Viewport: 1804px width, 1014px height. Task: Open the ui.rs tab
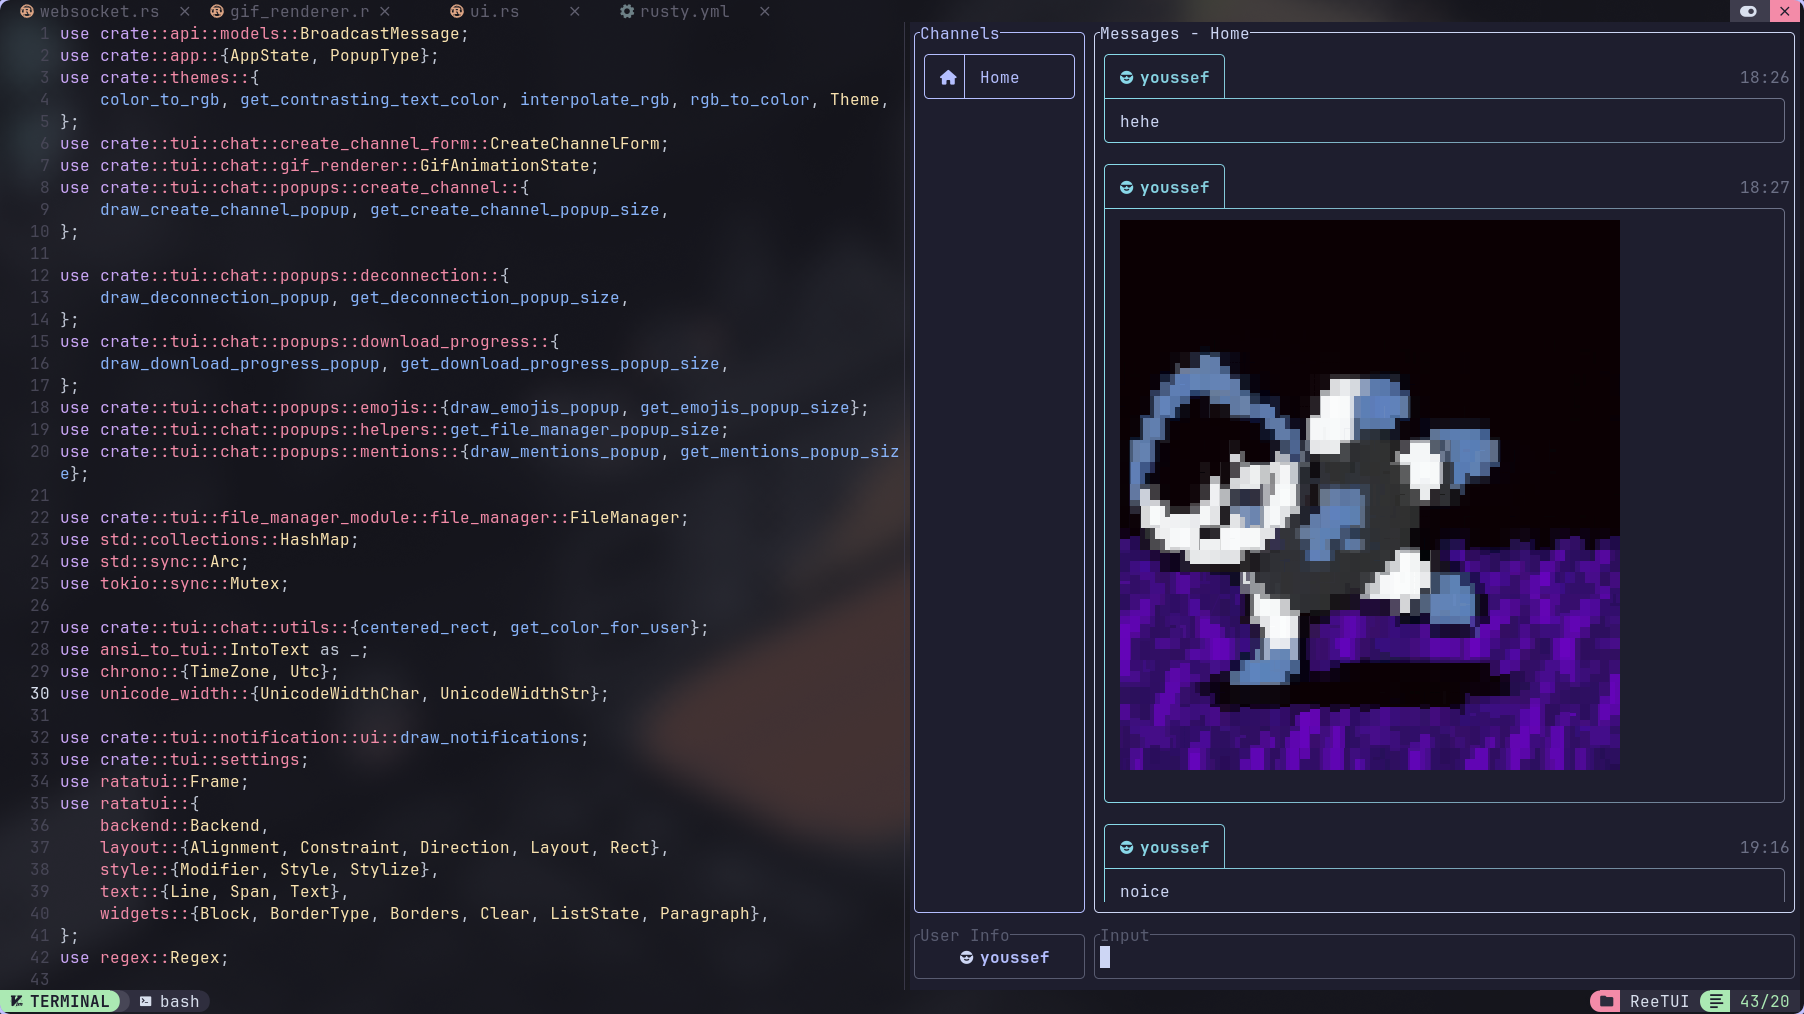(x=495, y=11)
